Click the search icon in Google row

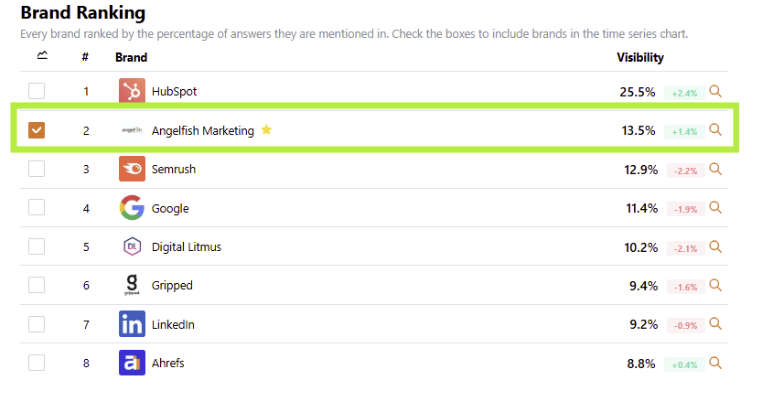click(x=715, y=208)
